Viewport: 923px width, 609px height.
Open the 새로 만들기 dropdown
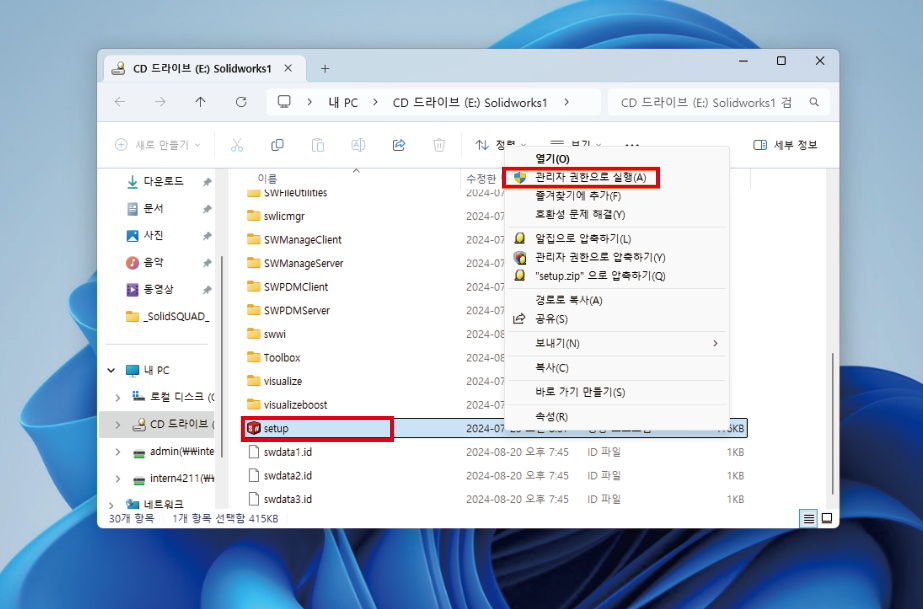[x=158, y=145]
